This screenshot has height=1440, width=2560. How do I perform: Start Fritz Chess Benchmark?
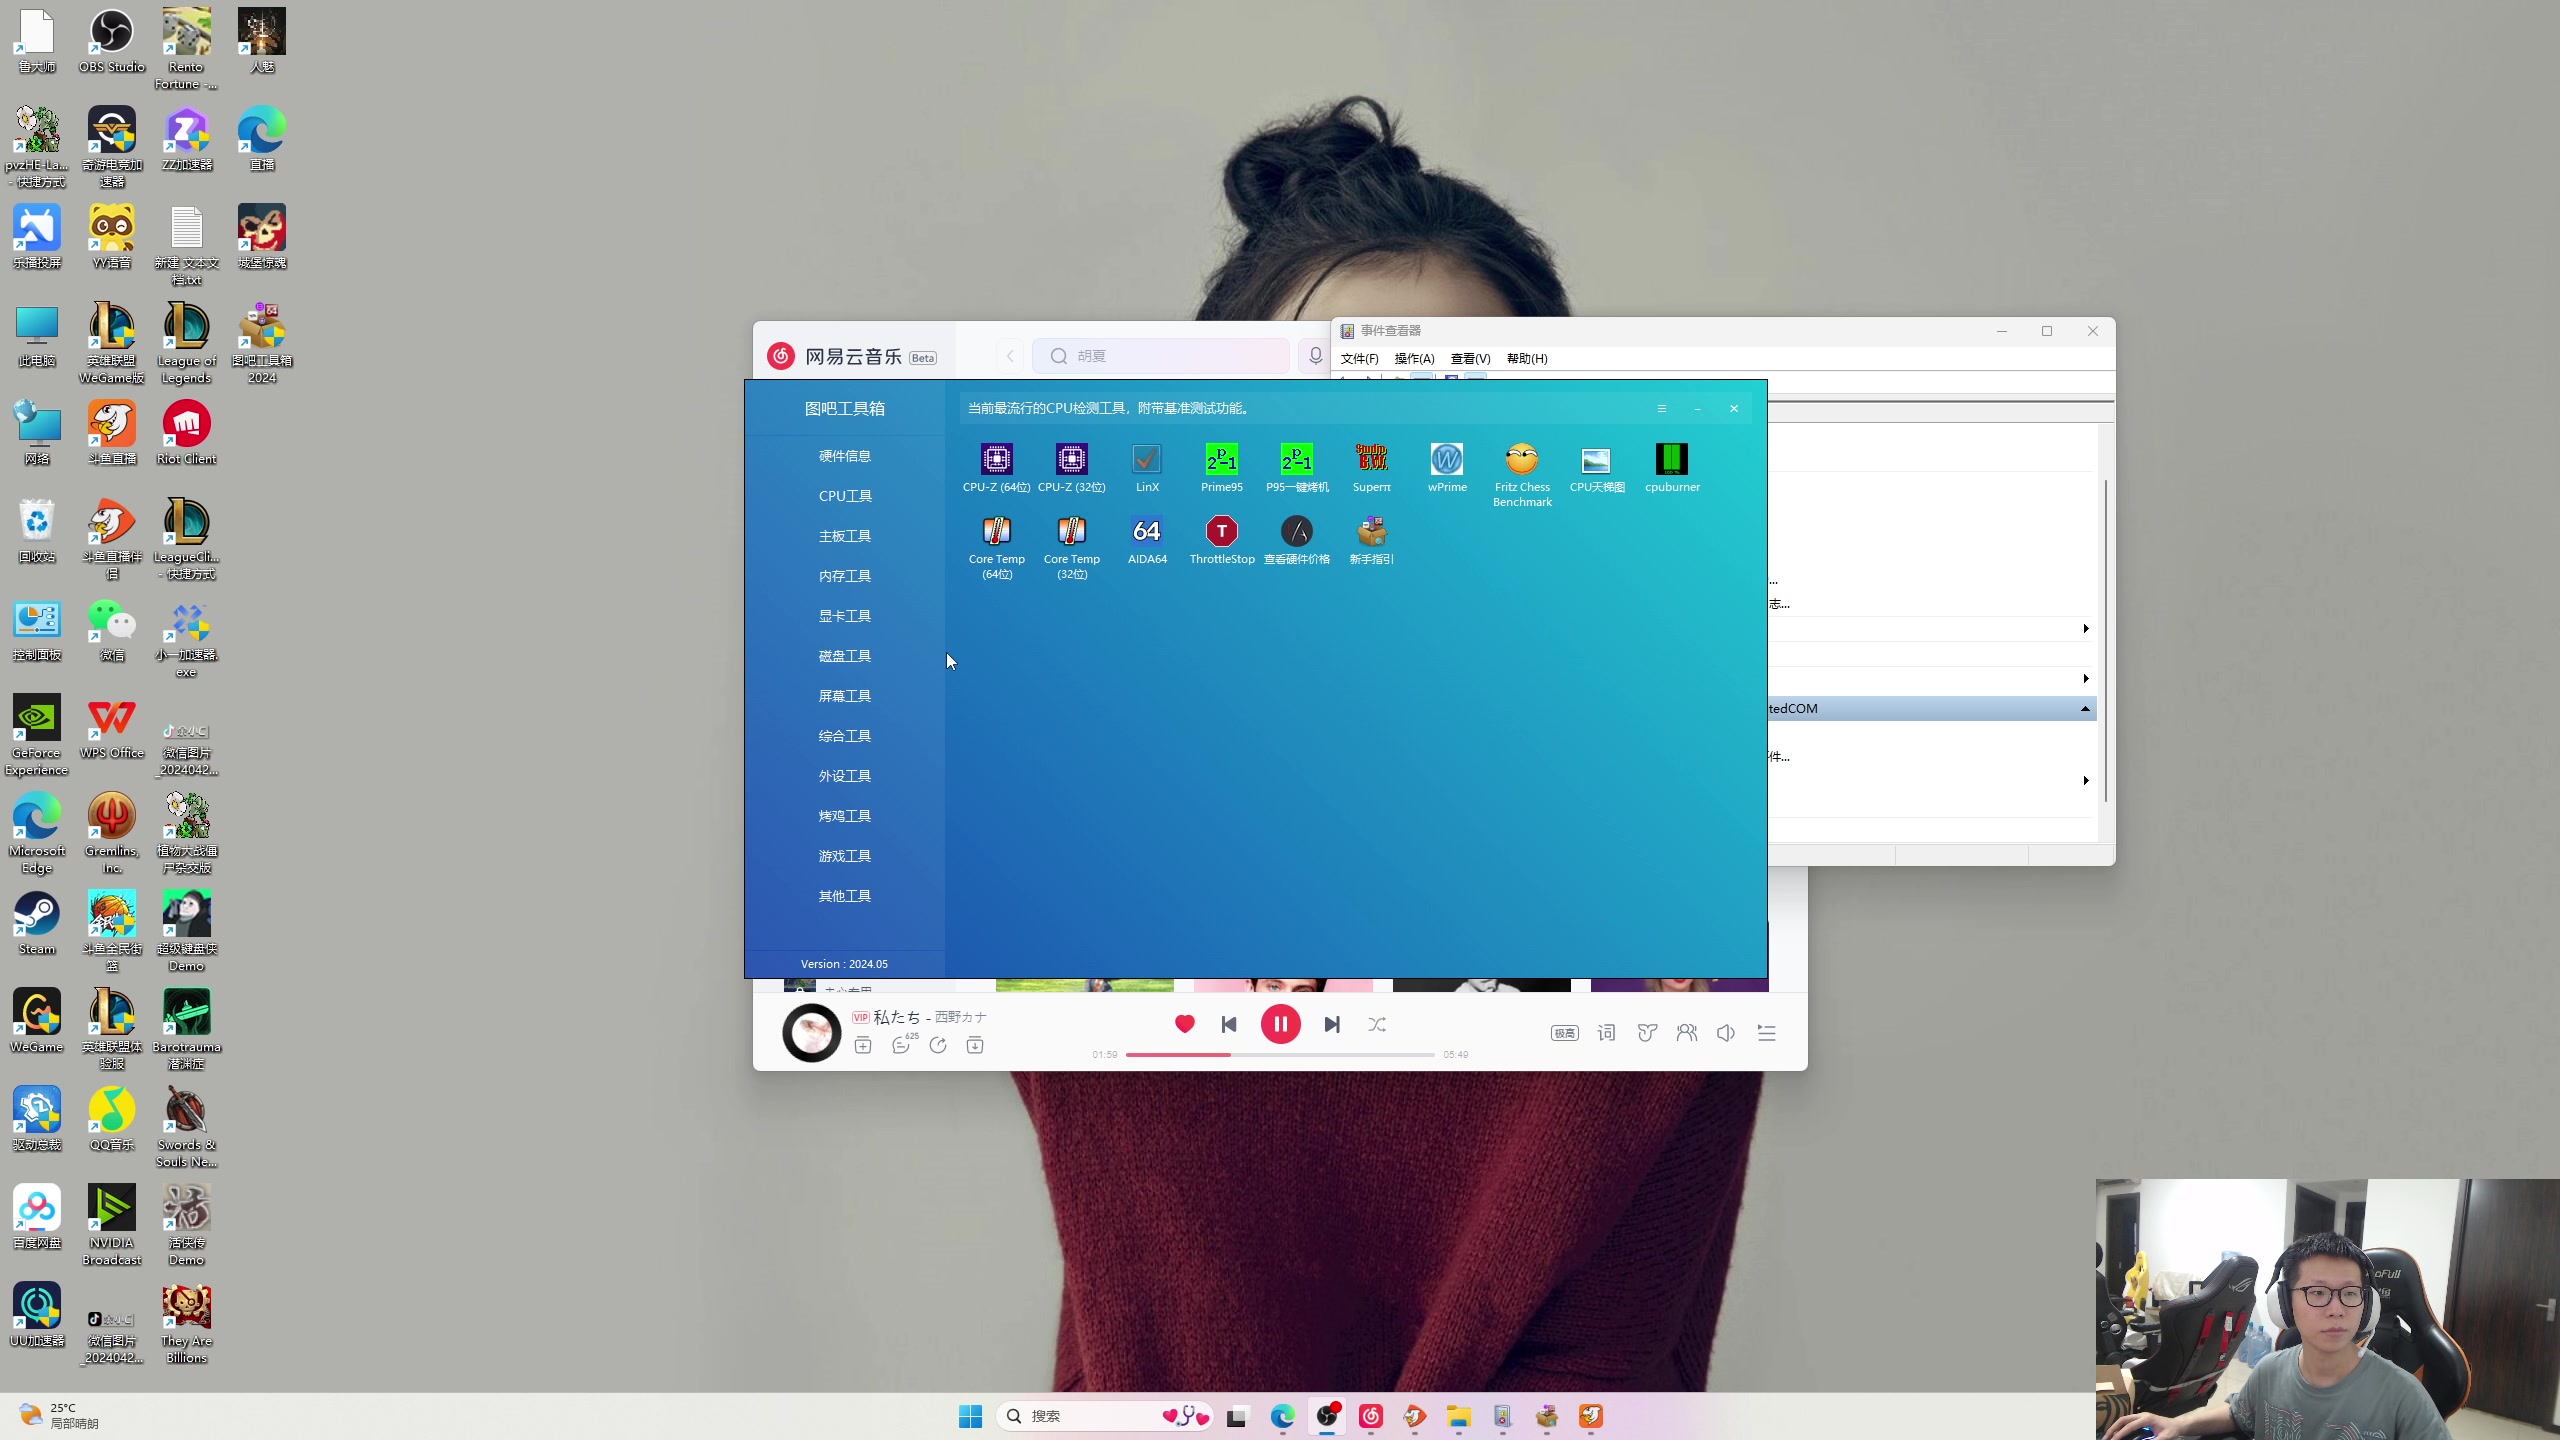pyautogui.click(x=1521, y=461)
